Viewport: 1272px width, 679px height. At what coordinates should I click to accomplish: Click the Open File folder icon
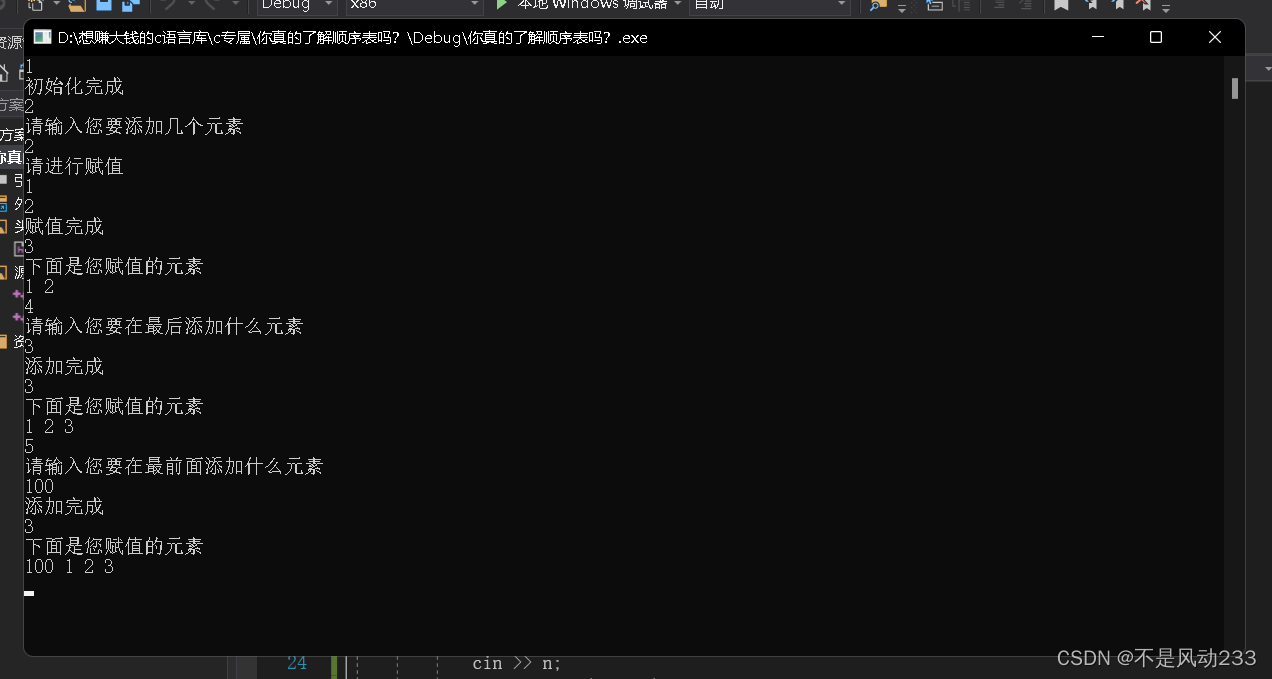[76, 5]
